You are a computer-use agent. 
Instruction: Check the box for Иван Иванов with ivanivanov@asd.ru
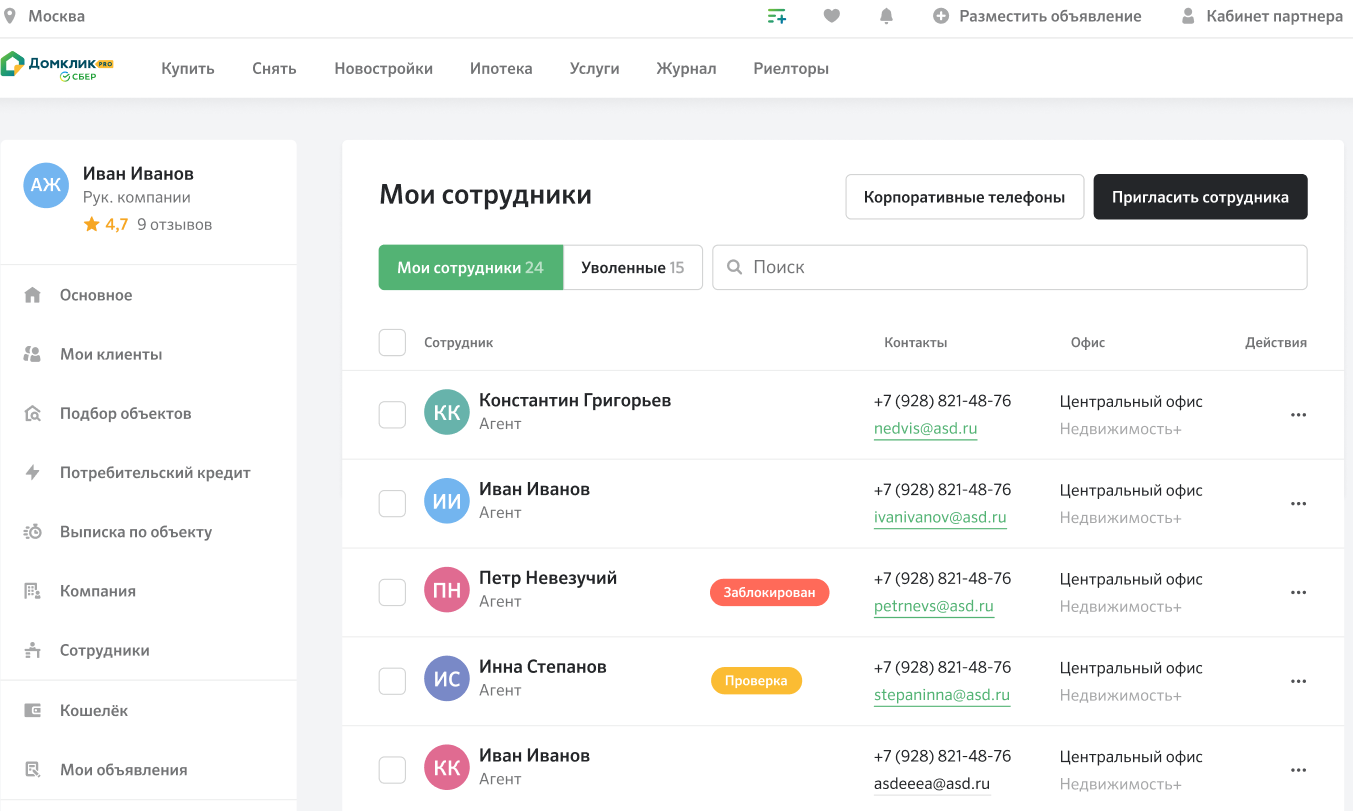392,504
